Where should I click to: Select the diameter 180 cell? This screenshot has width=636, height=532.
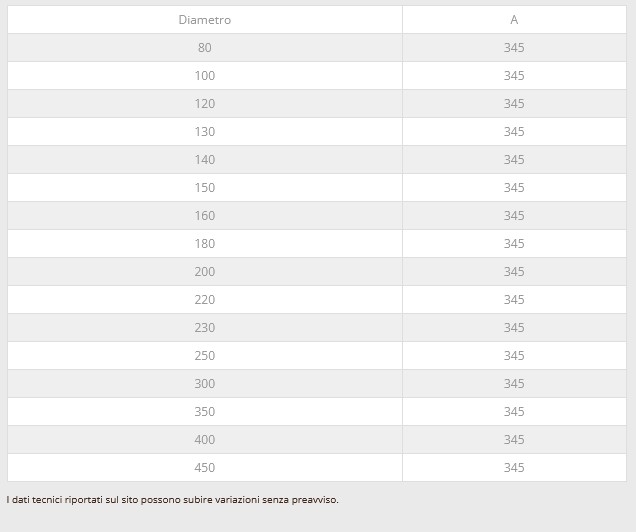pos(205,244)
